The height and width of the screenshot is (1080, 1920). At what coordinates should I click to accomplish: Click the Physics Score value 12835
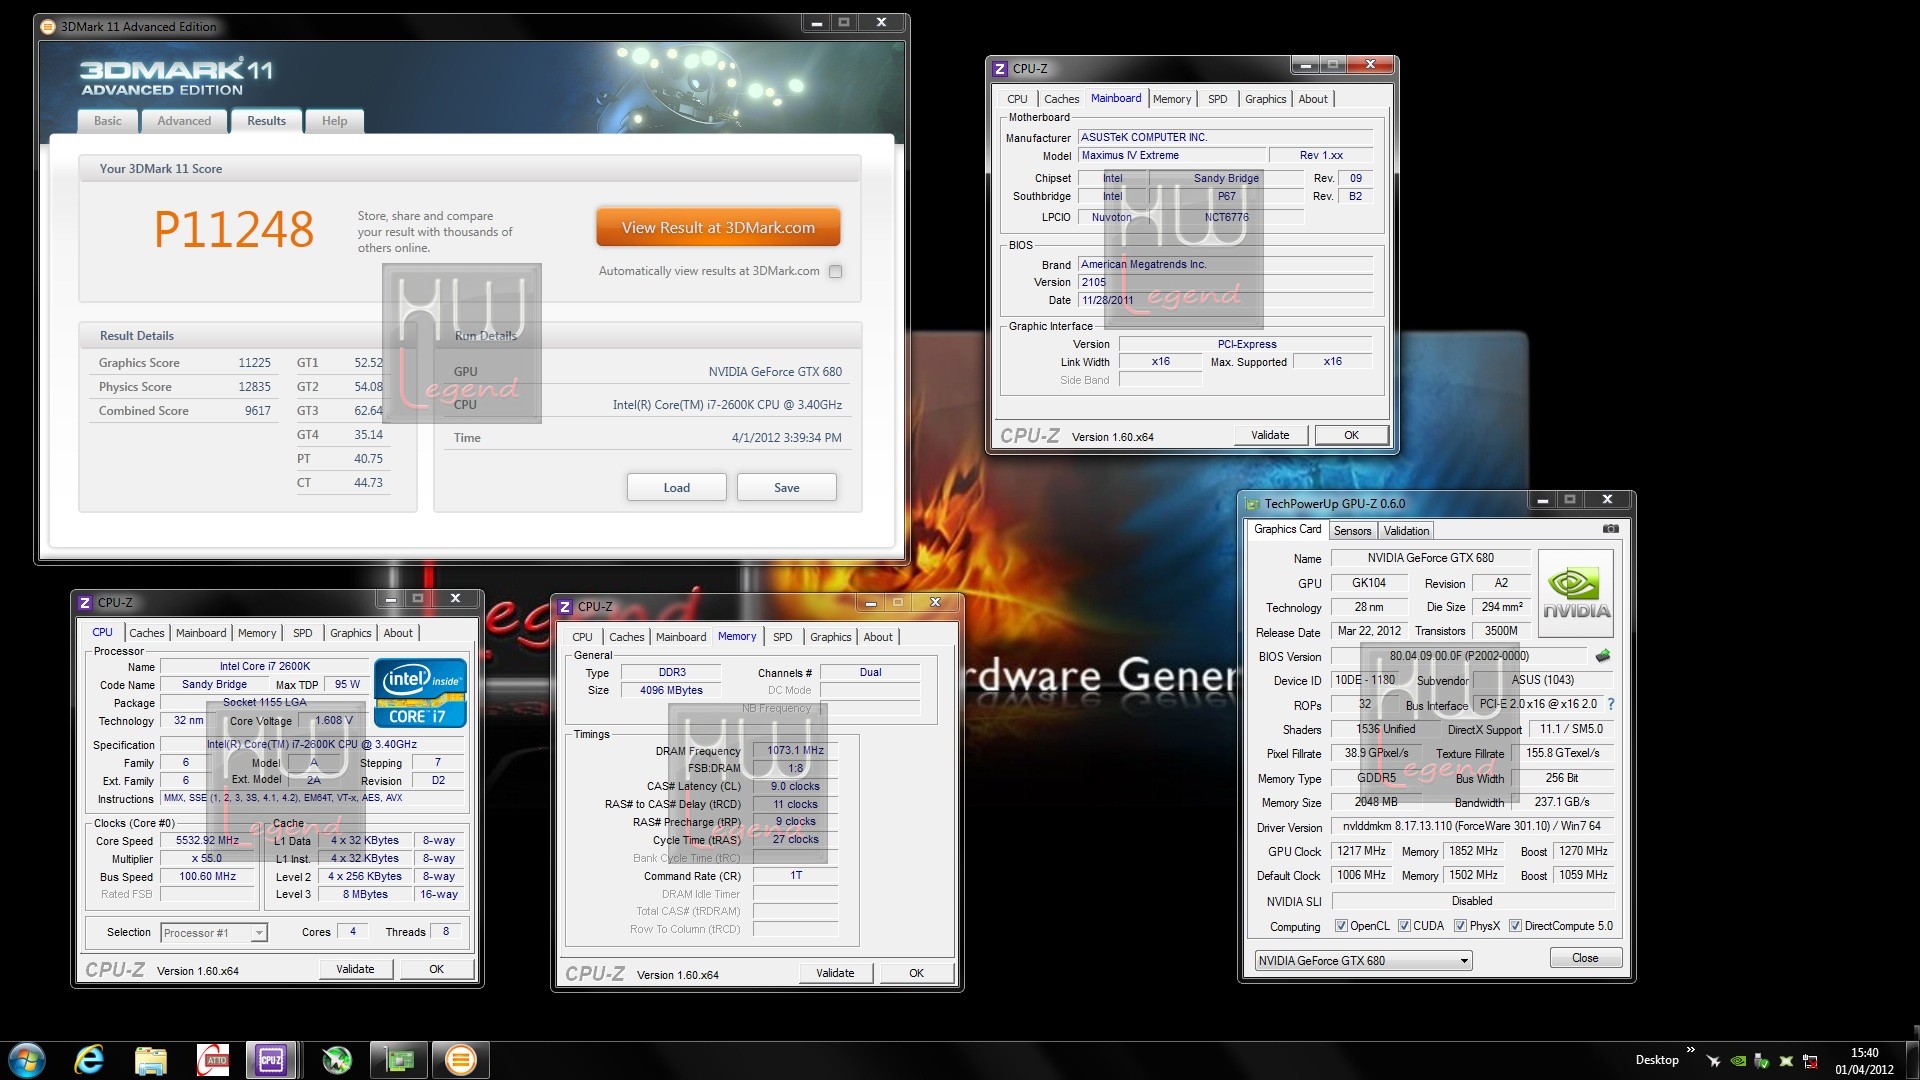(254, 387)
